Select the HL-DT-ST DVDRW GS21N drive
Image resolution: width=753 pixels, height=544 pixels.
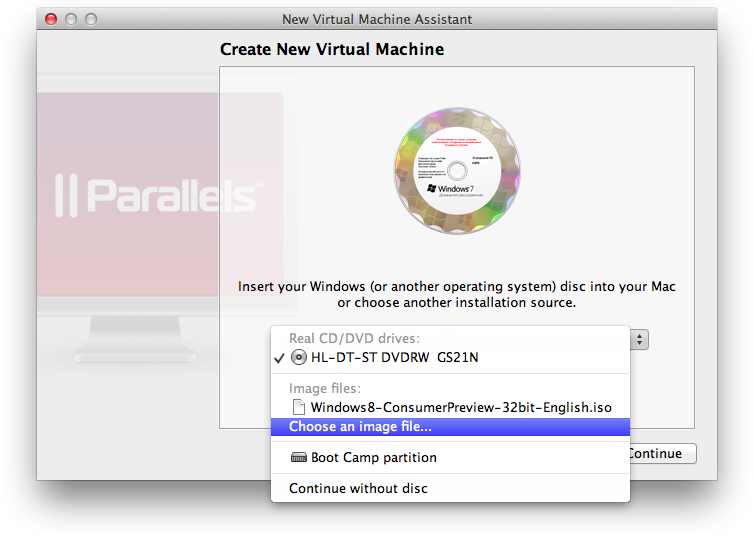pos(394,357)
